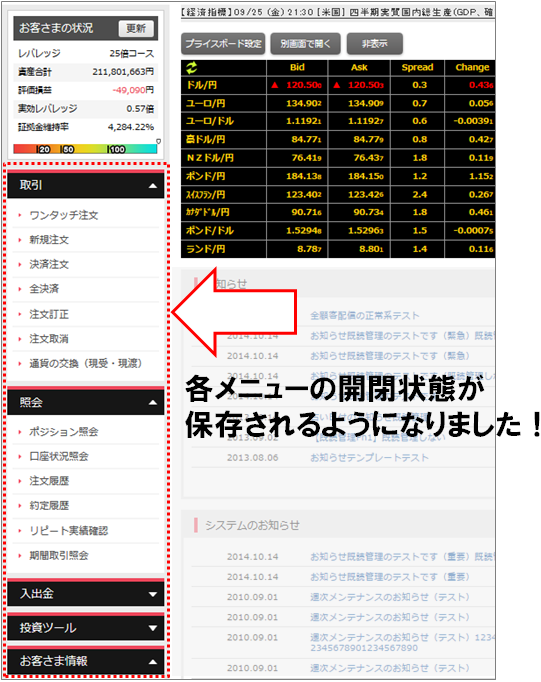The height and width of the screenshot is (682, 541).
Task: Select 全決済 menu item
Action: point(44,289)
